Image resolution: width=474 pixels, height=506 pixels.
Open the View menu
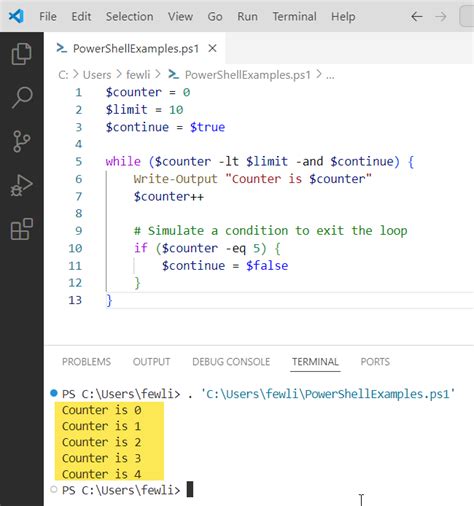click(x=180, y=16)
